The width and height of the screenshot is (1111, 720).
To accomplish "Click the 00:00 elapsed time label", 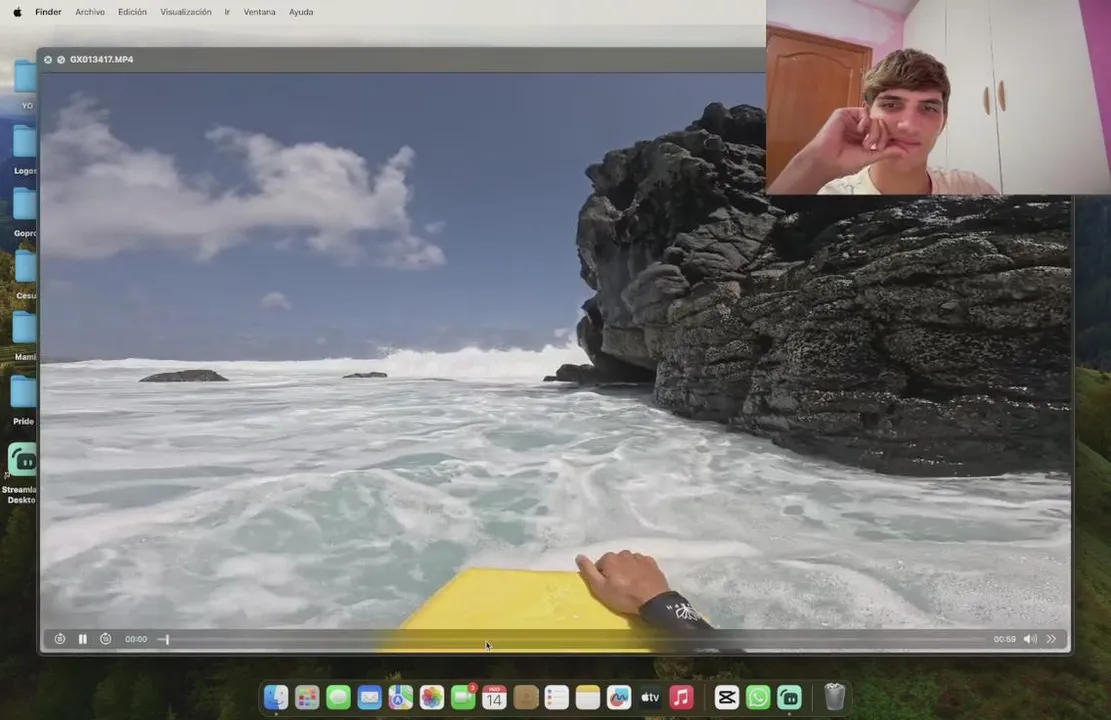I will pyautogui.click(x=136, y=639).
